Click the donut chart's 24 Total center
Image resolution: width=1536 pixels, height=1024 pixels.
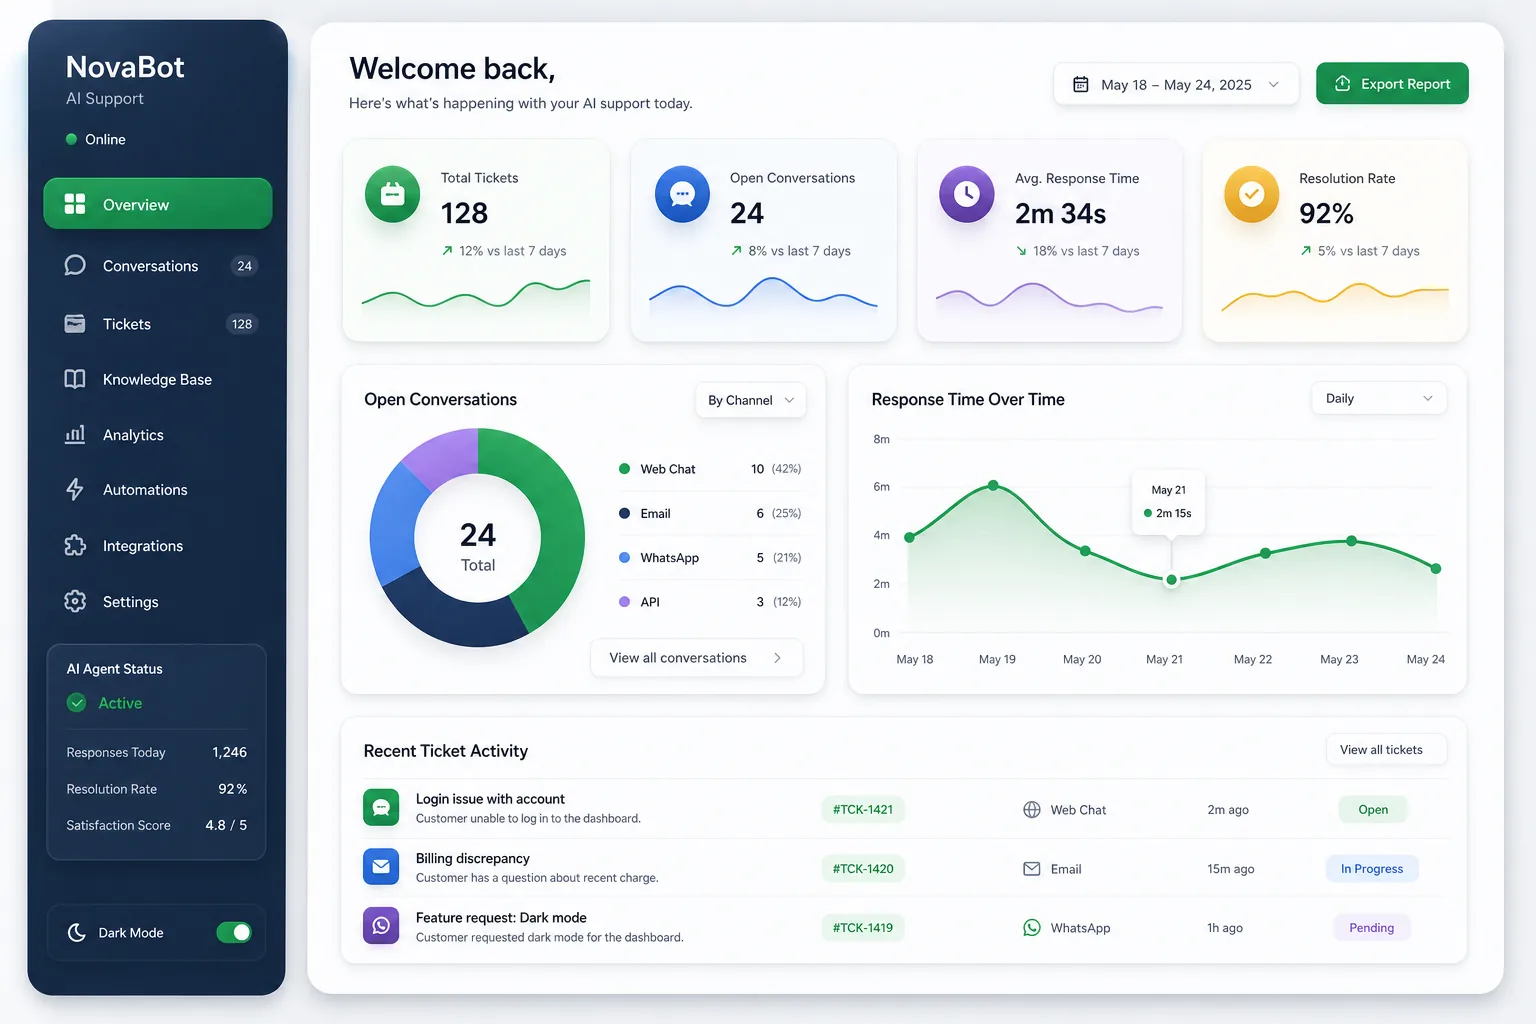pos(478,546)
